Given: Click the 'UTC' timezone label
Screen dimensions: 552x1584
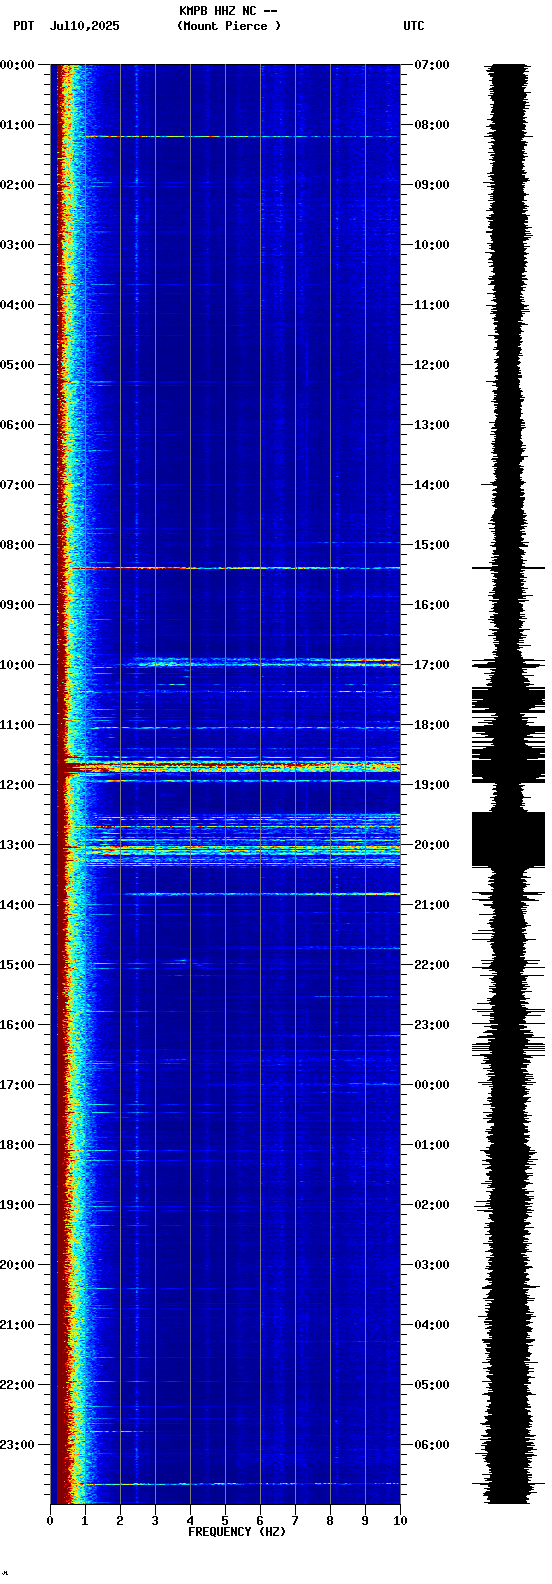Looking at the screenshot, I should (x=414, y=26).
